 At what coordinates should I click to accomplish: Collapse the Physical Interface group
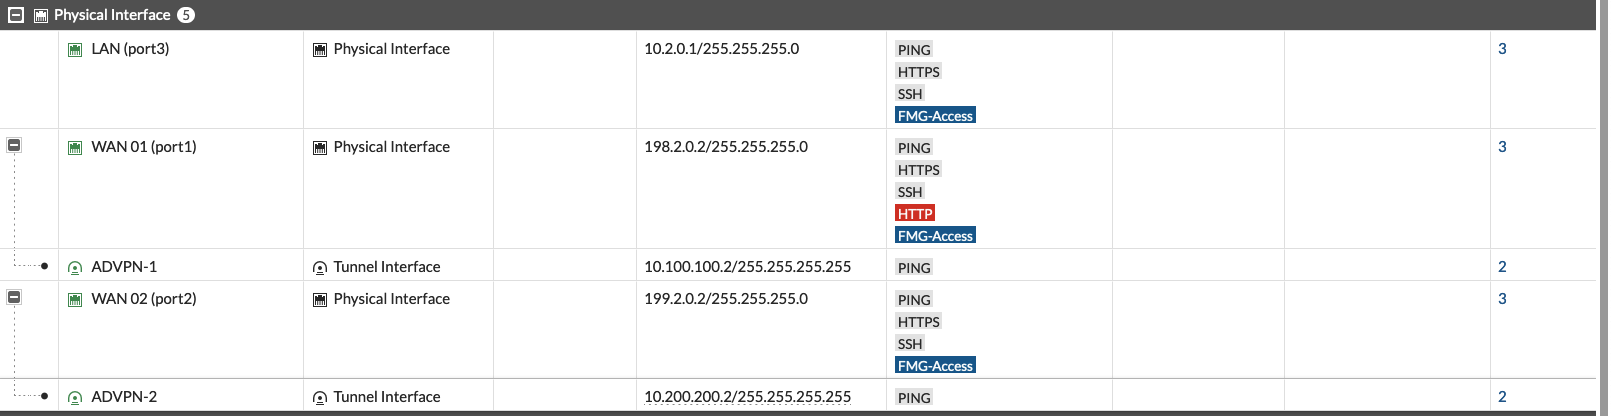point(16,15)
